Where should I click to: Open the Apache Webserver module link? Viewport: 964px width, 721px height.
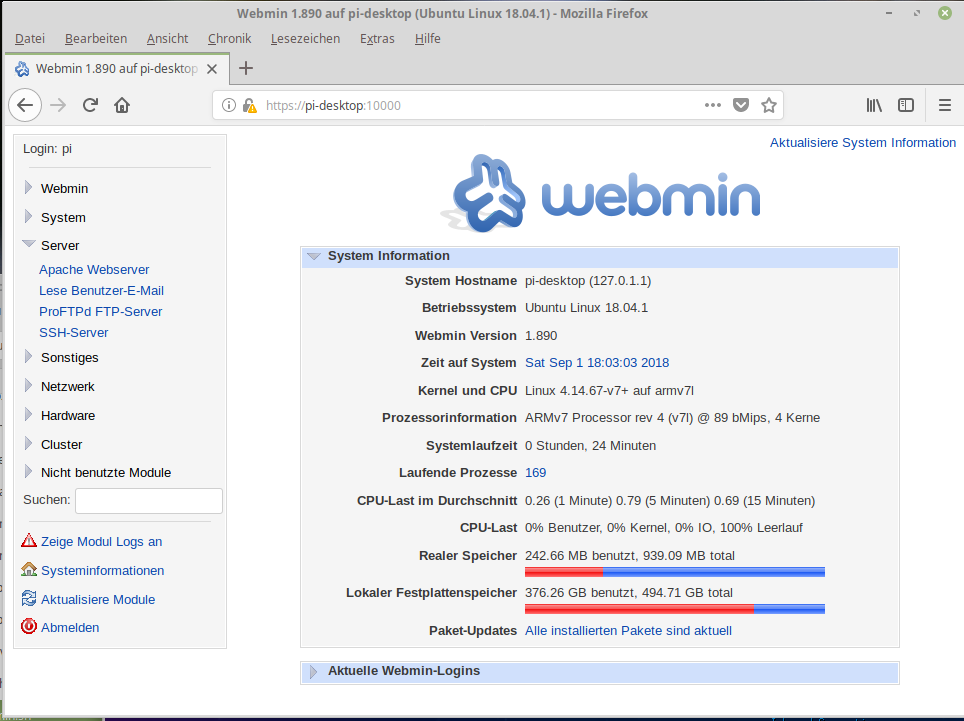coord(94,270)
